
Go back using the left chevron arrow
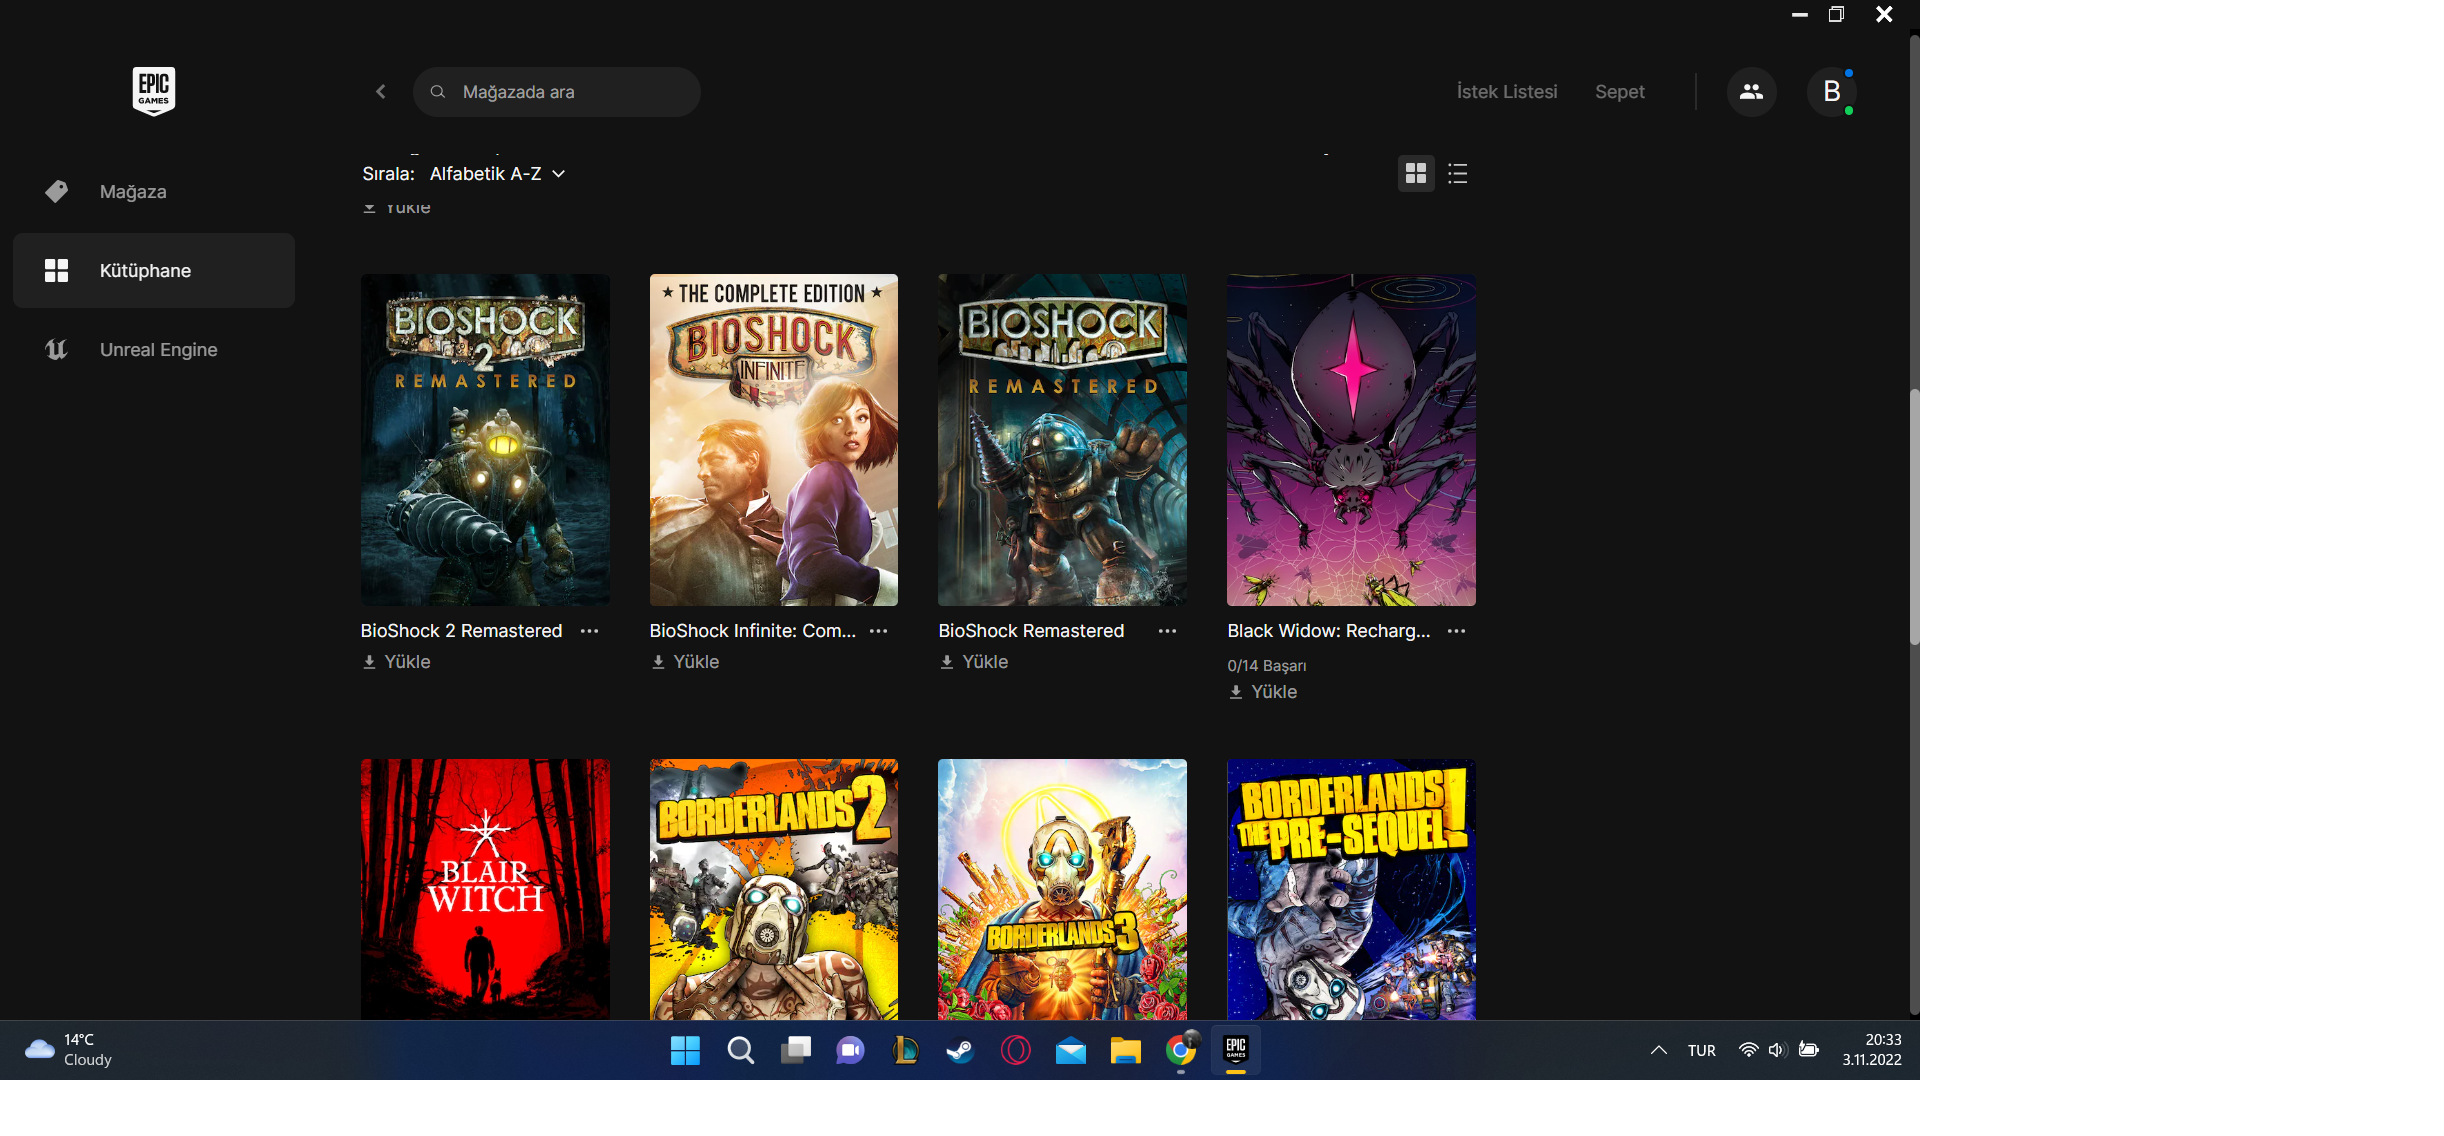tap(381, 92)
